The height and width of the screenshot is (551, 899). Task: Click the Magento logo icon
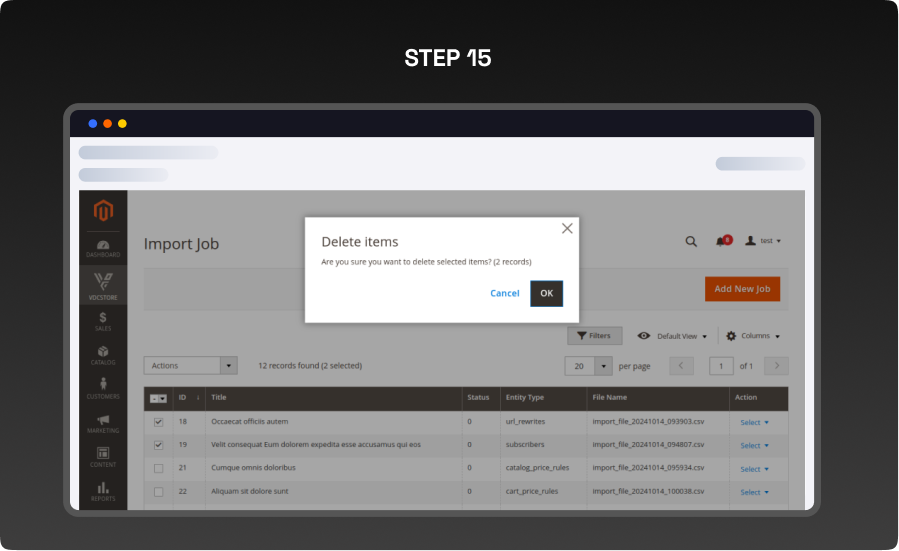pos(103,211)
